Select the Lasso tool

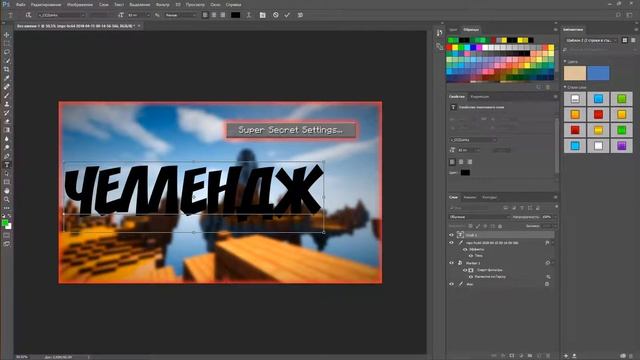pyautogui.click(x=7, y=52)
